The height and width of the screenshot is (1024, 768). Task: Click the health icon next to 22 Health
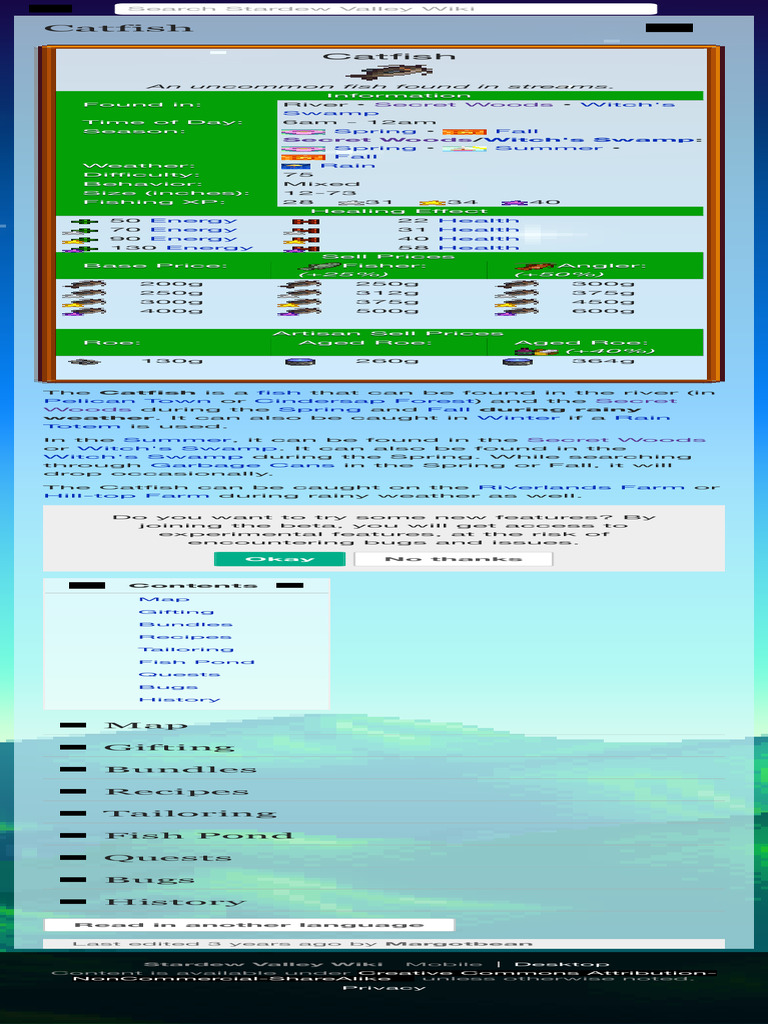305,221
